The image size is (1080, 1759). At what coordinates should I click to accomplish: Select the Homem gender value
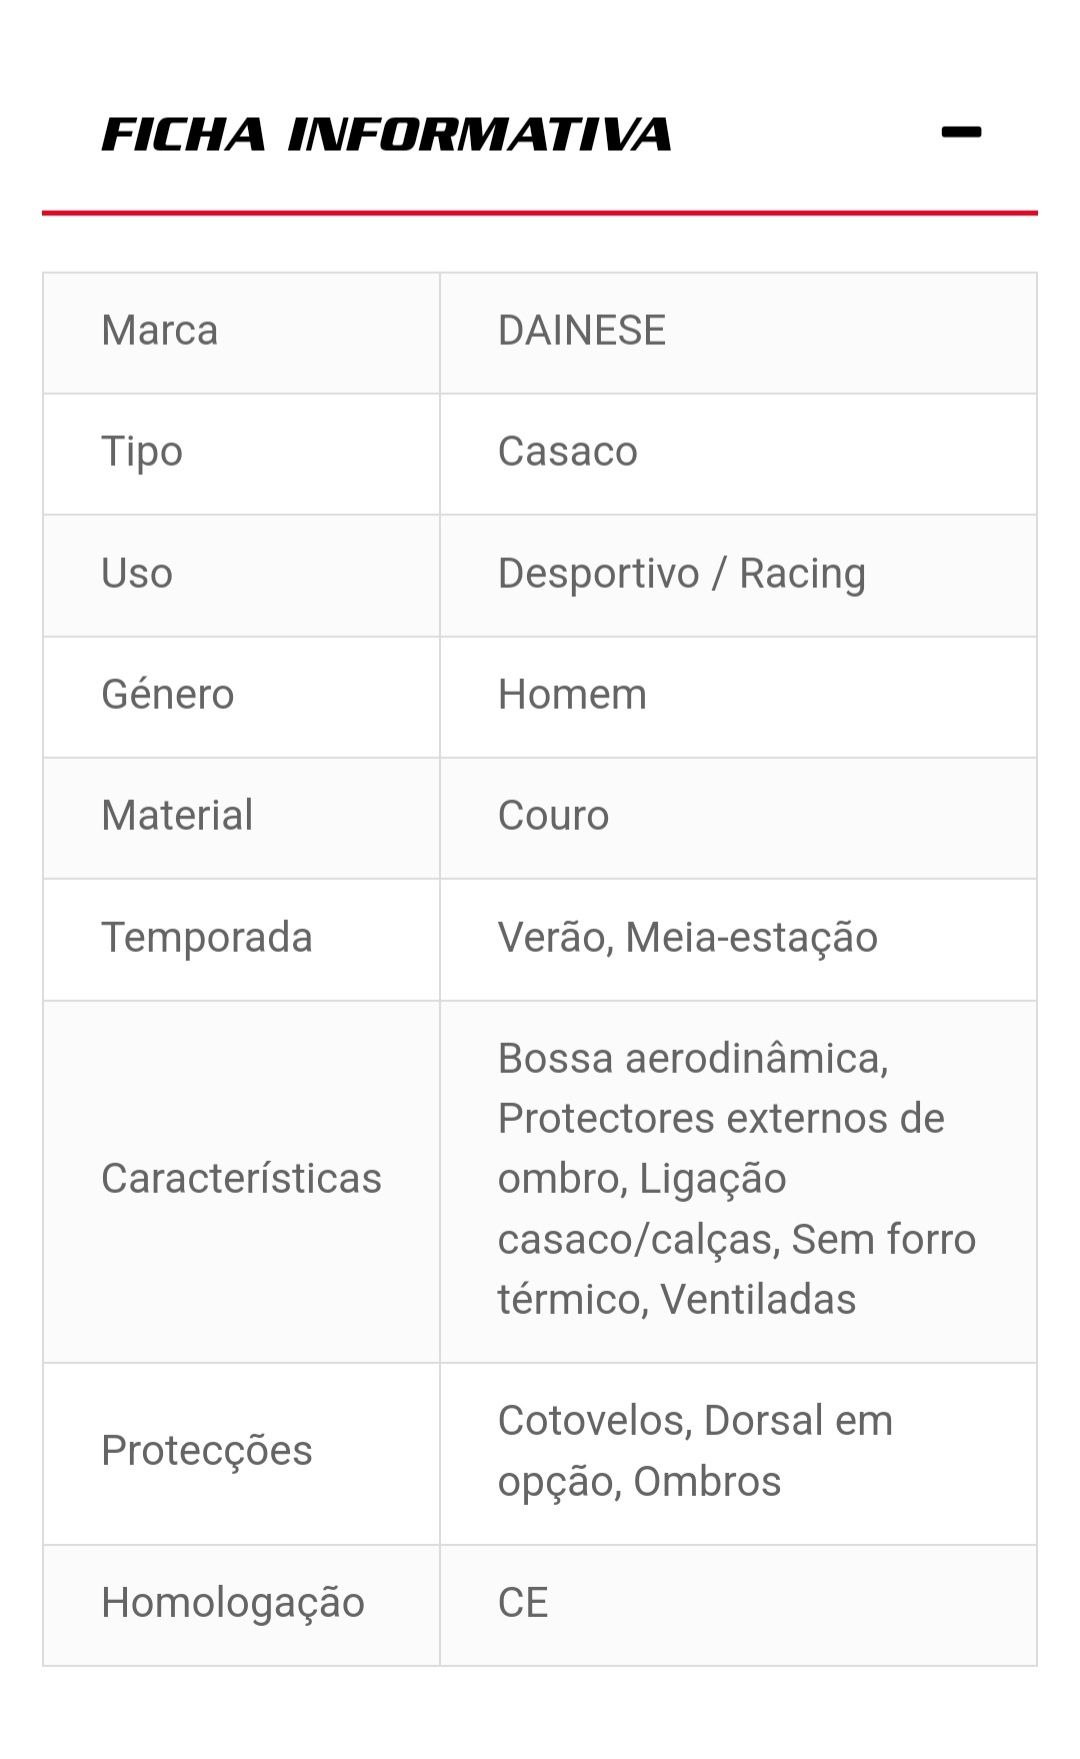[x=572, y=695]
